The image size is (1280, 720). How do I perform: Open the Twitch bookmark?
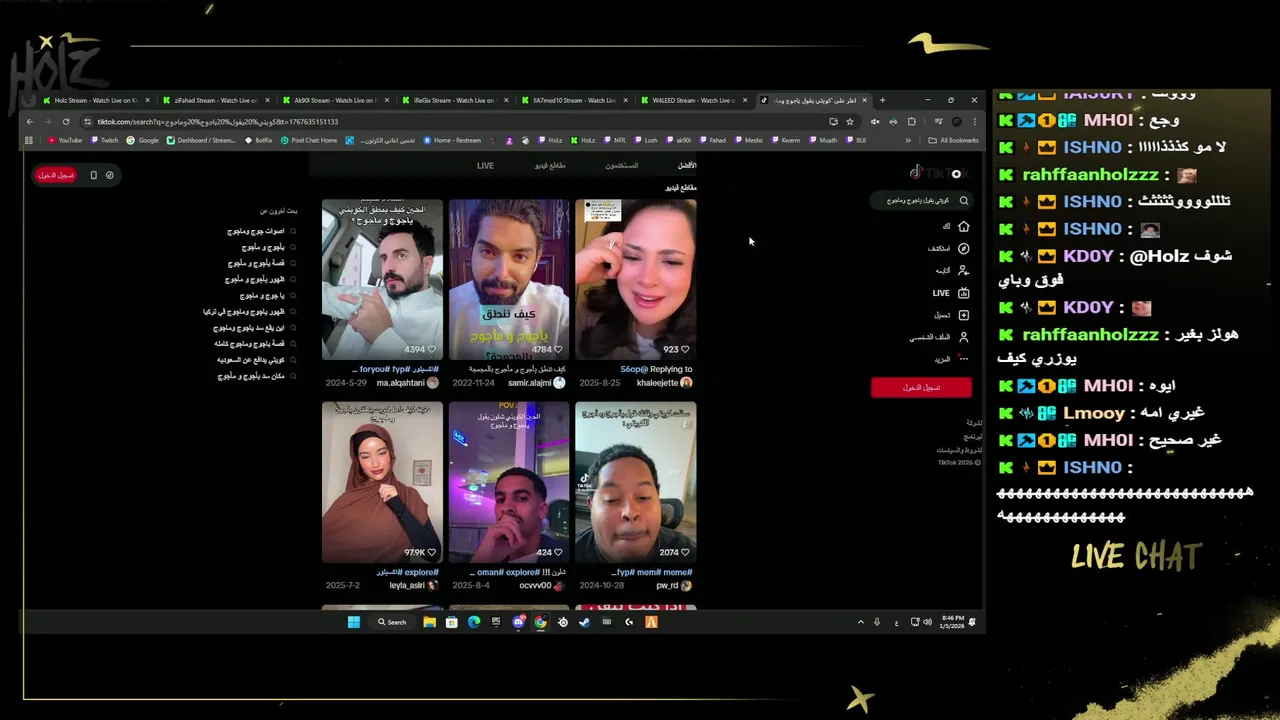(105, 140)
